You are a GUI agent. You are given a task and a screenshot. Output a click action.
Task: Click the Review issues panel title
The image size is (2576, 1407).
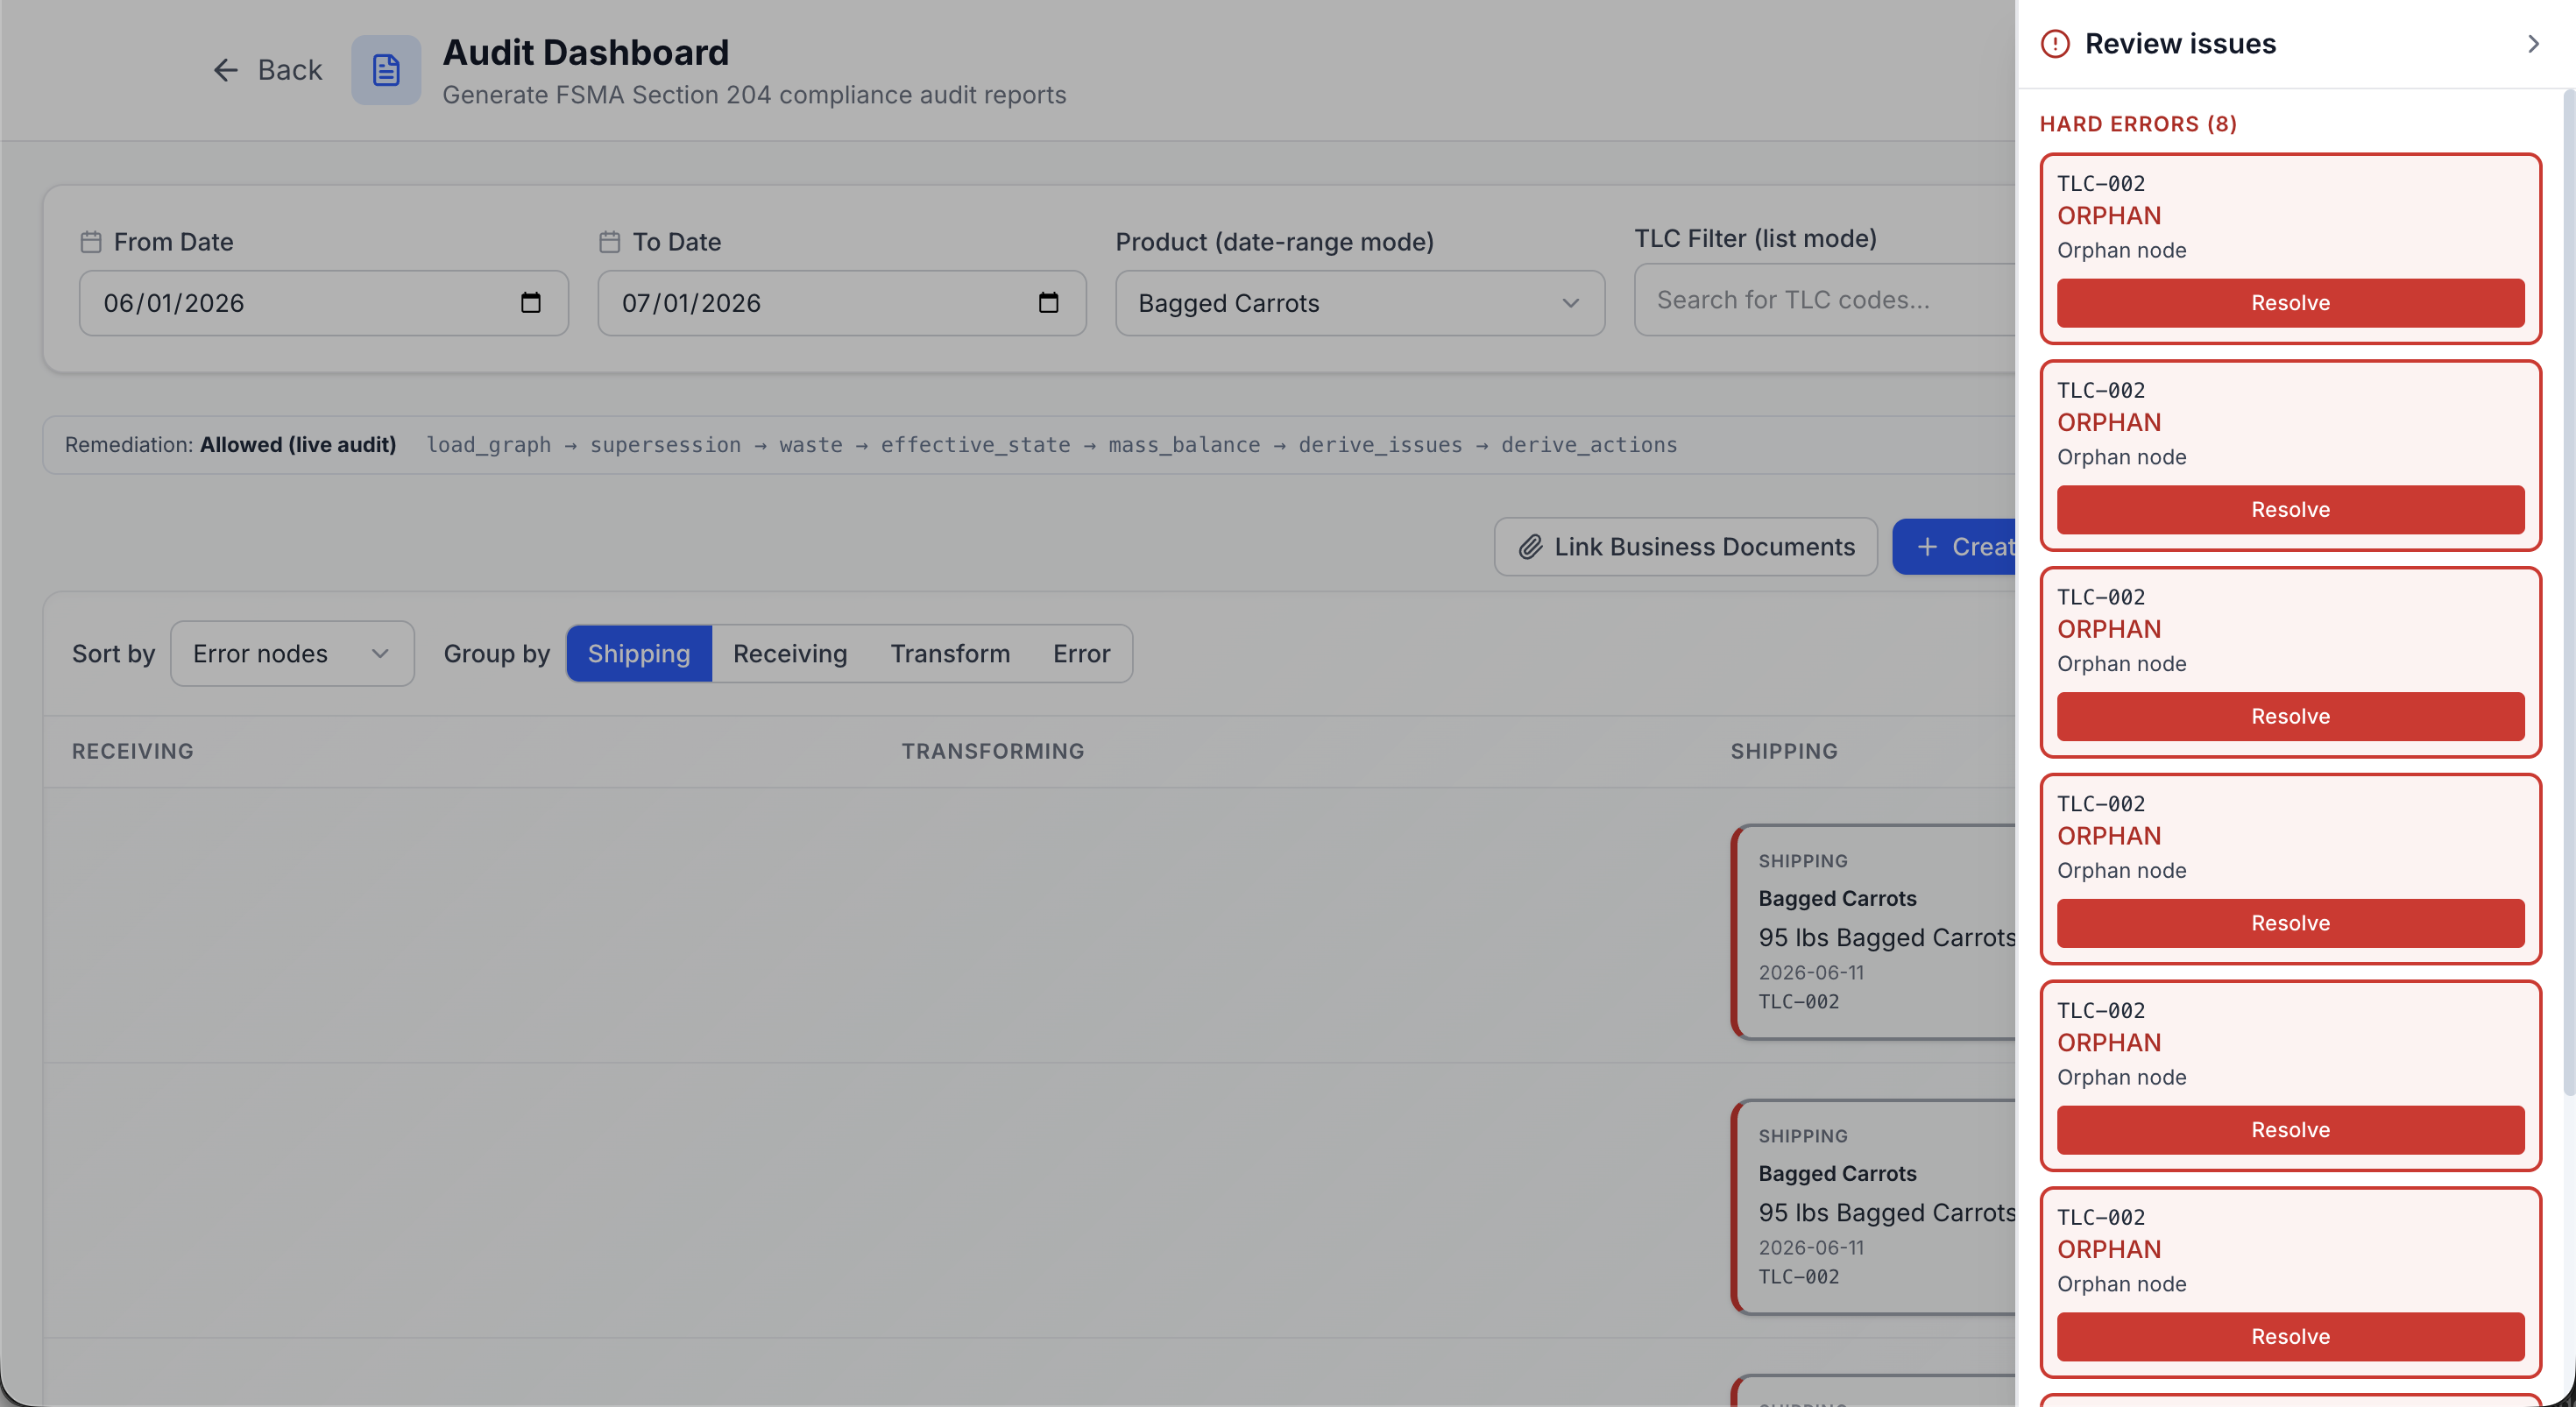pos(2180,44)
